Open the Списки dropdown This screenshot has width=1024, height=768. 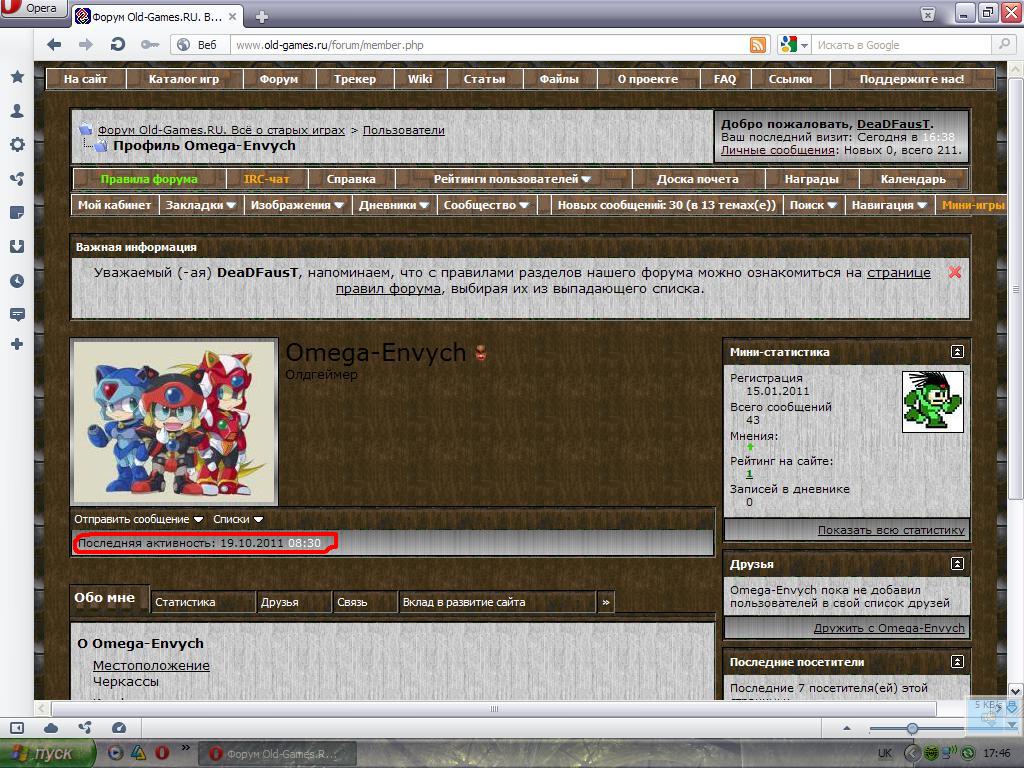(x=238, y=519)
